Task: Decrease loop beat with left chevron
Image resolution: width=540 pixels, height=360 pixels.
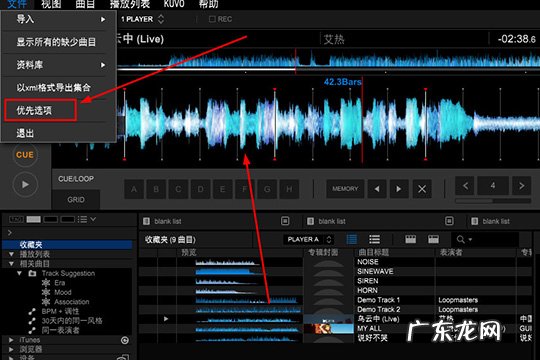Action: [465, 186]
